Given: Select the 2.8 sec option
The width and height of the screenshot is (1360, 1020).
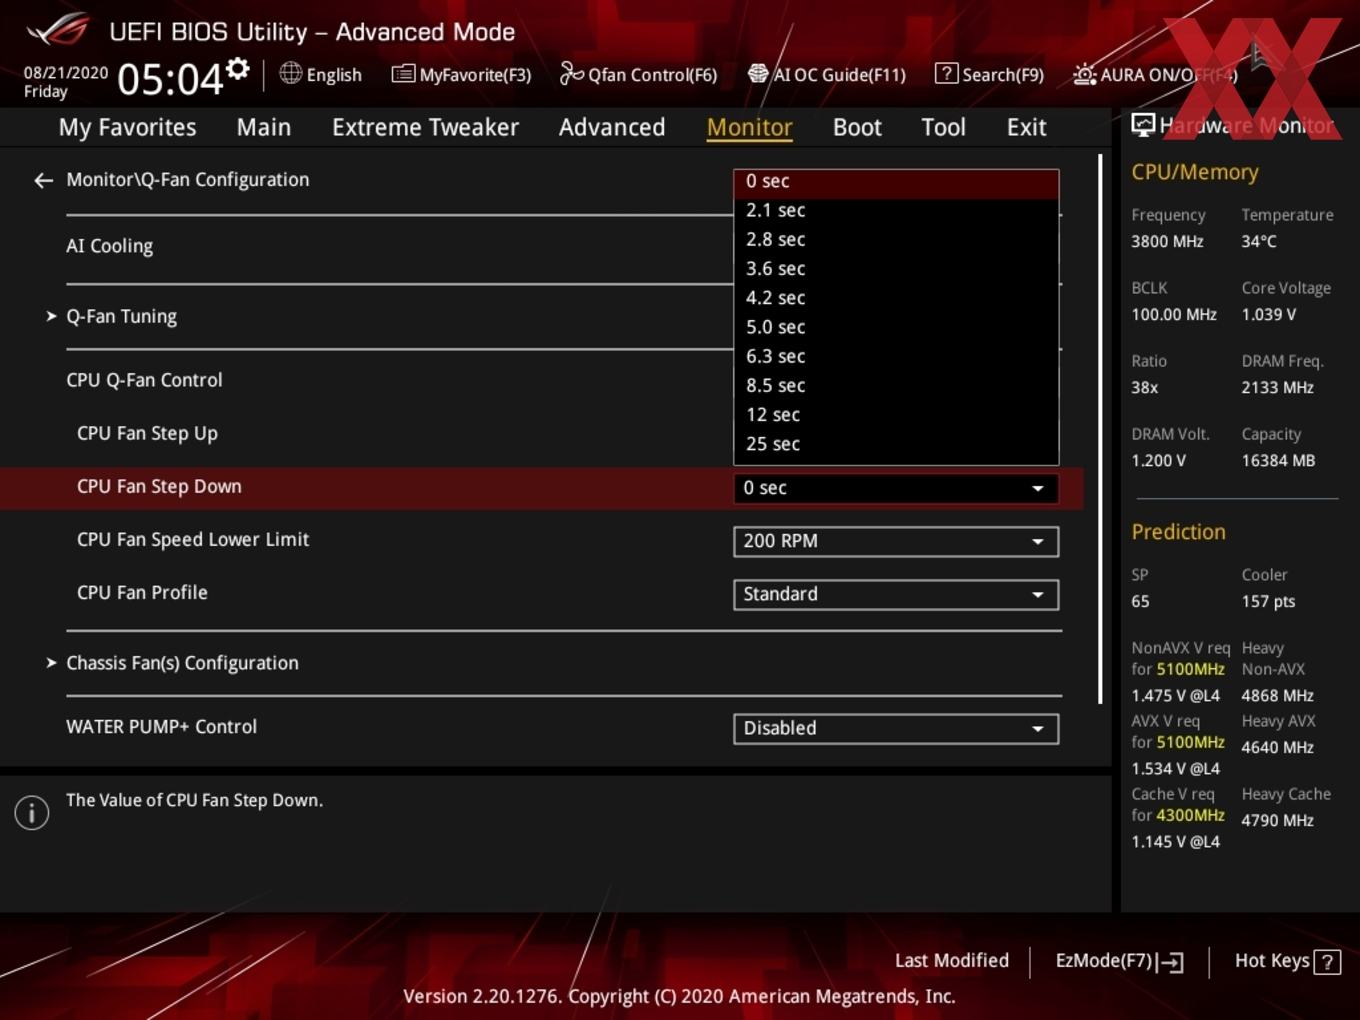Looking at the screenshot, I should pos(896,240).
